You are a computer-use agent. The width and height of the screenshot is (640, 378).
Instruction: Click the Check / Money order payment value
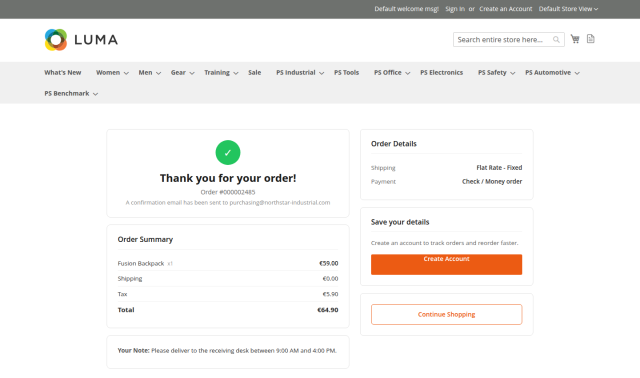tap(492, 182)
